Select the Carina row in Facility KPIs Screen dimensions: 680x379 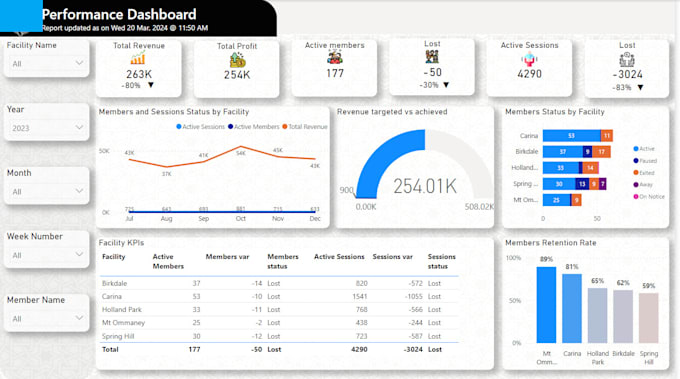(279, 297)
